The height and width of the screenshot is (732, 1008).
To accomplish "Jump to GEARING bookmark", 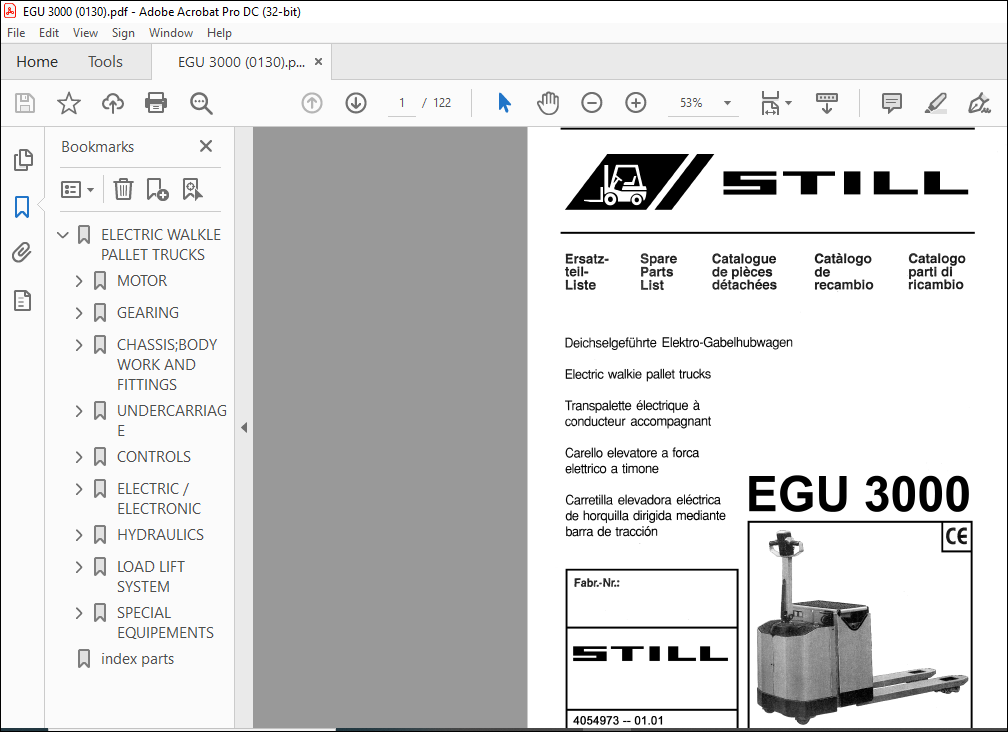I will [148, 313].
